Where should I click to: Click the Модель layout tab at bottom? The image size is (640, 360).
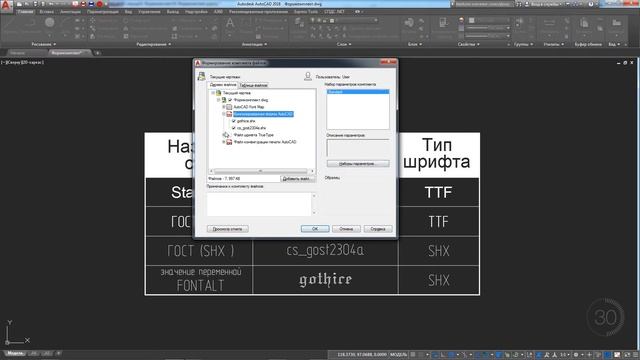[x=16, y=353]
